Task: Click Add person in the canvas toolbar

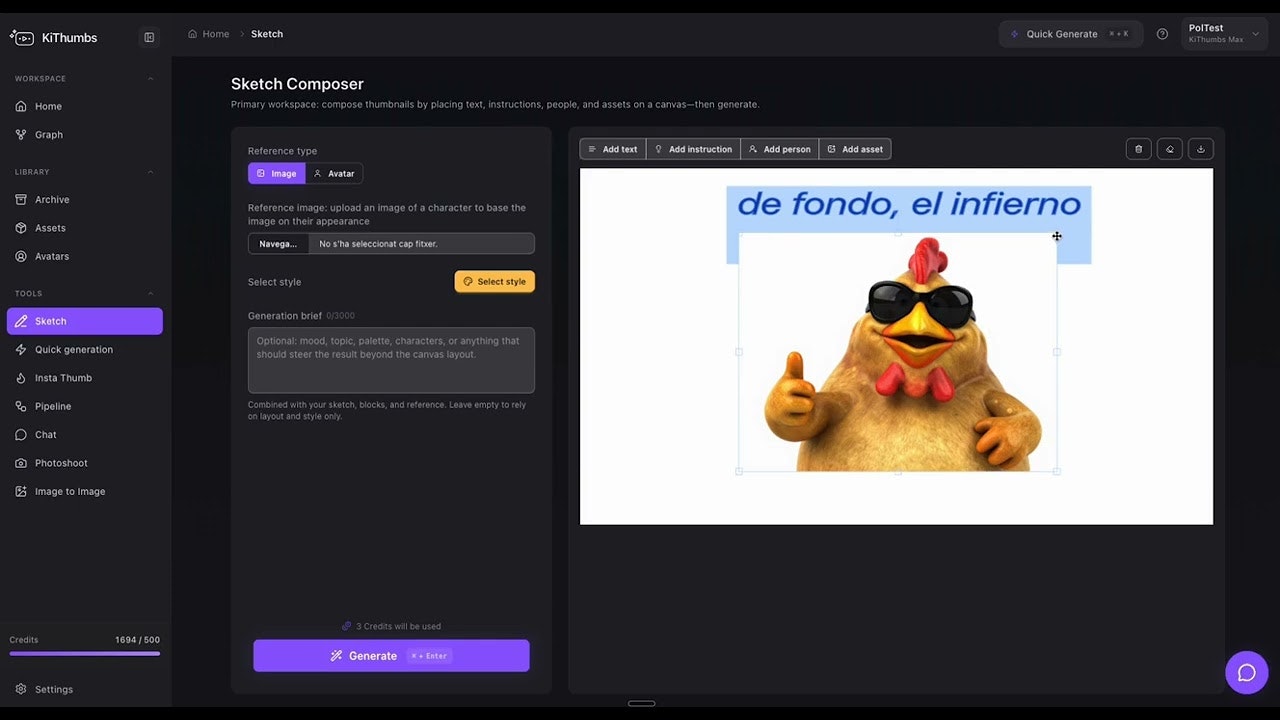Action: tap(780, 149)
